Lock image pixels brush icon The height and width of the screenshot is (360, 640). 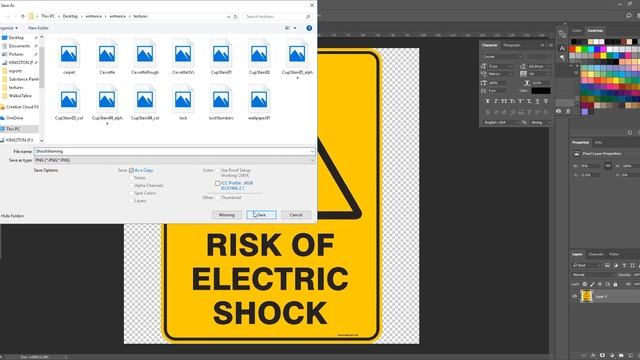click(x=593, y=284)
